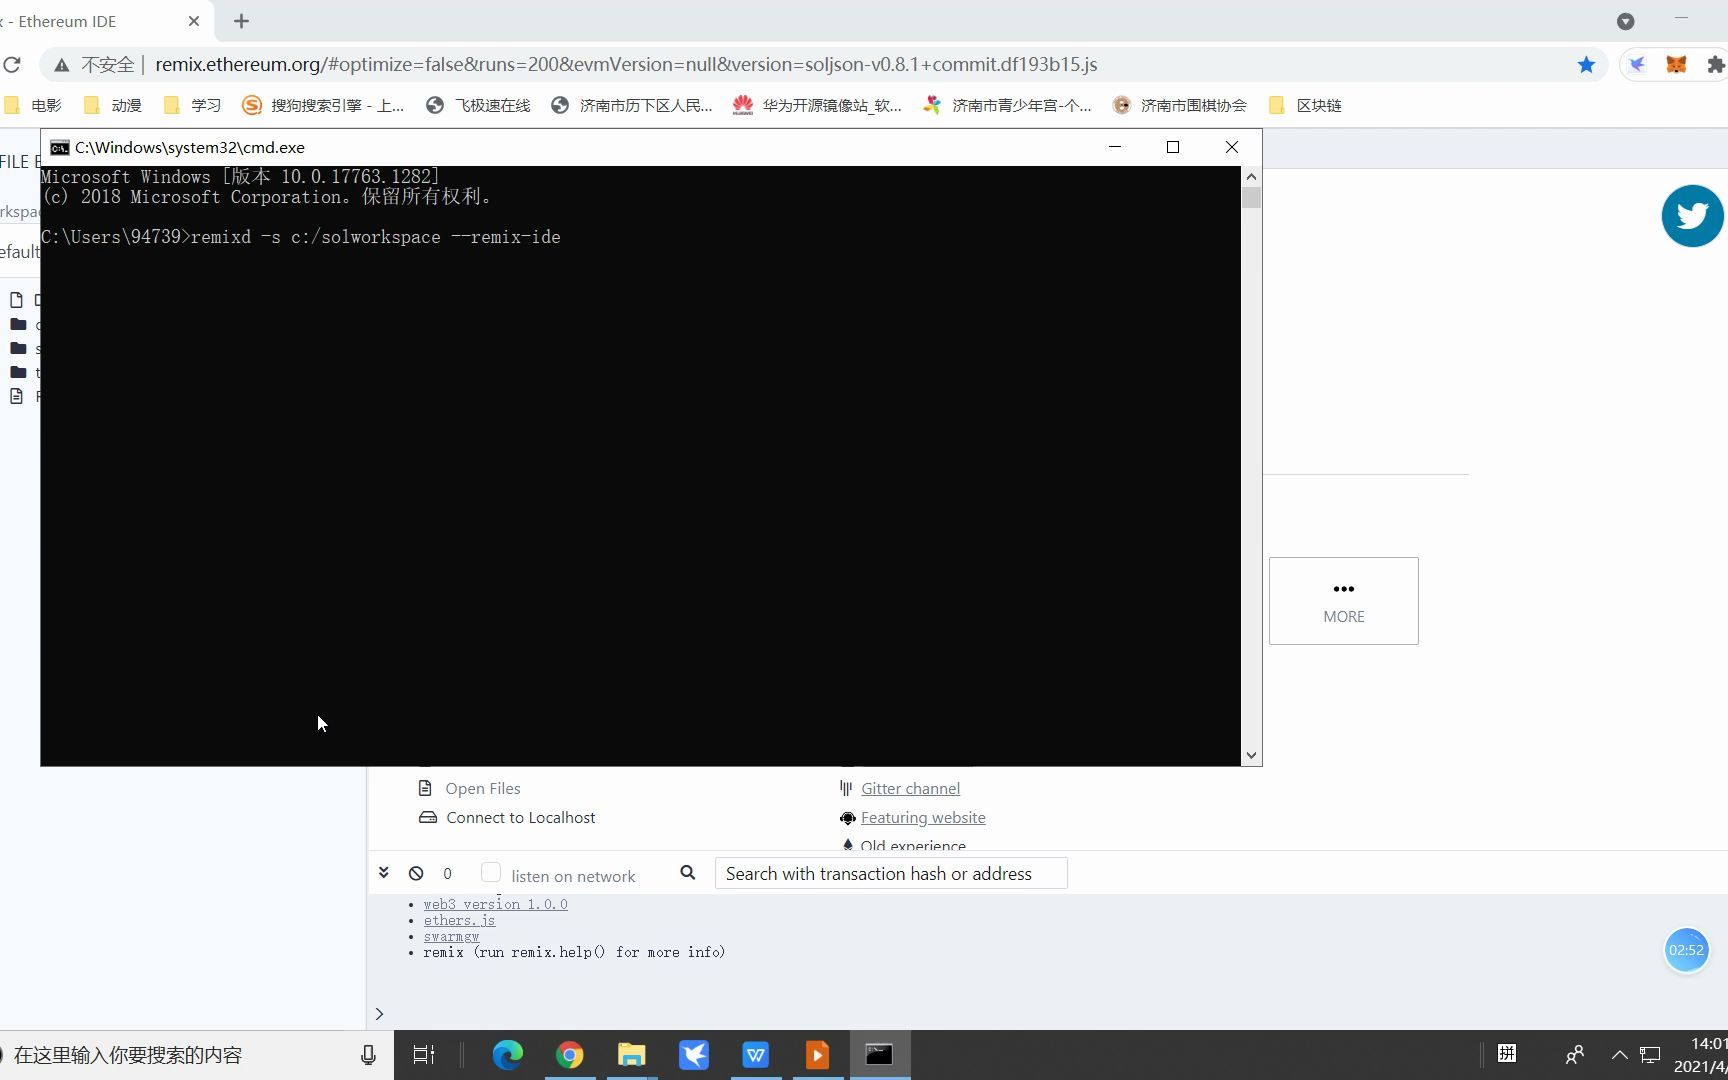The image size is (1728, 1080).
Task: Click the cmd scrollbar thumb
Action: pos(1251,198)
